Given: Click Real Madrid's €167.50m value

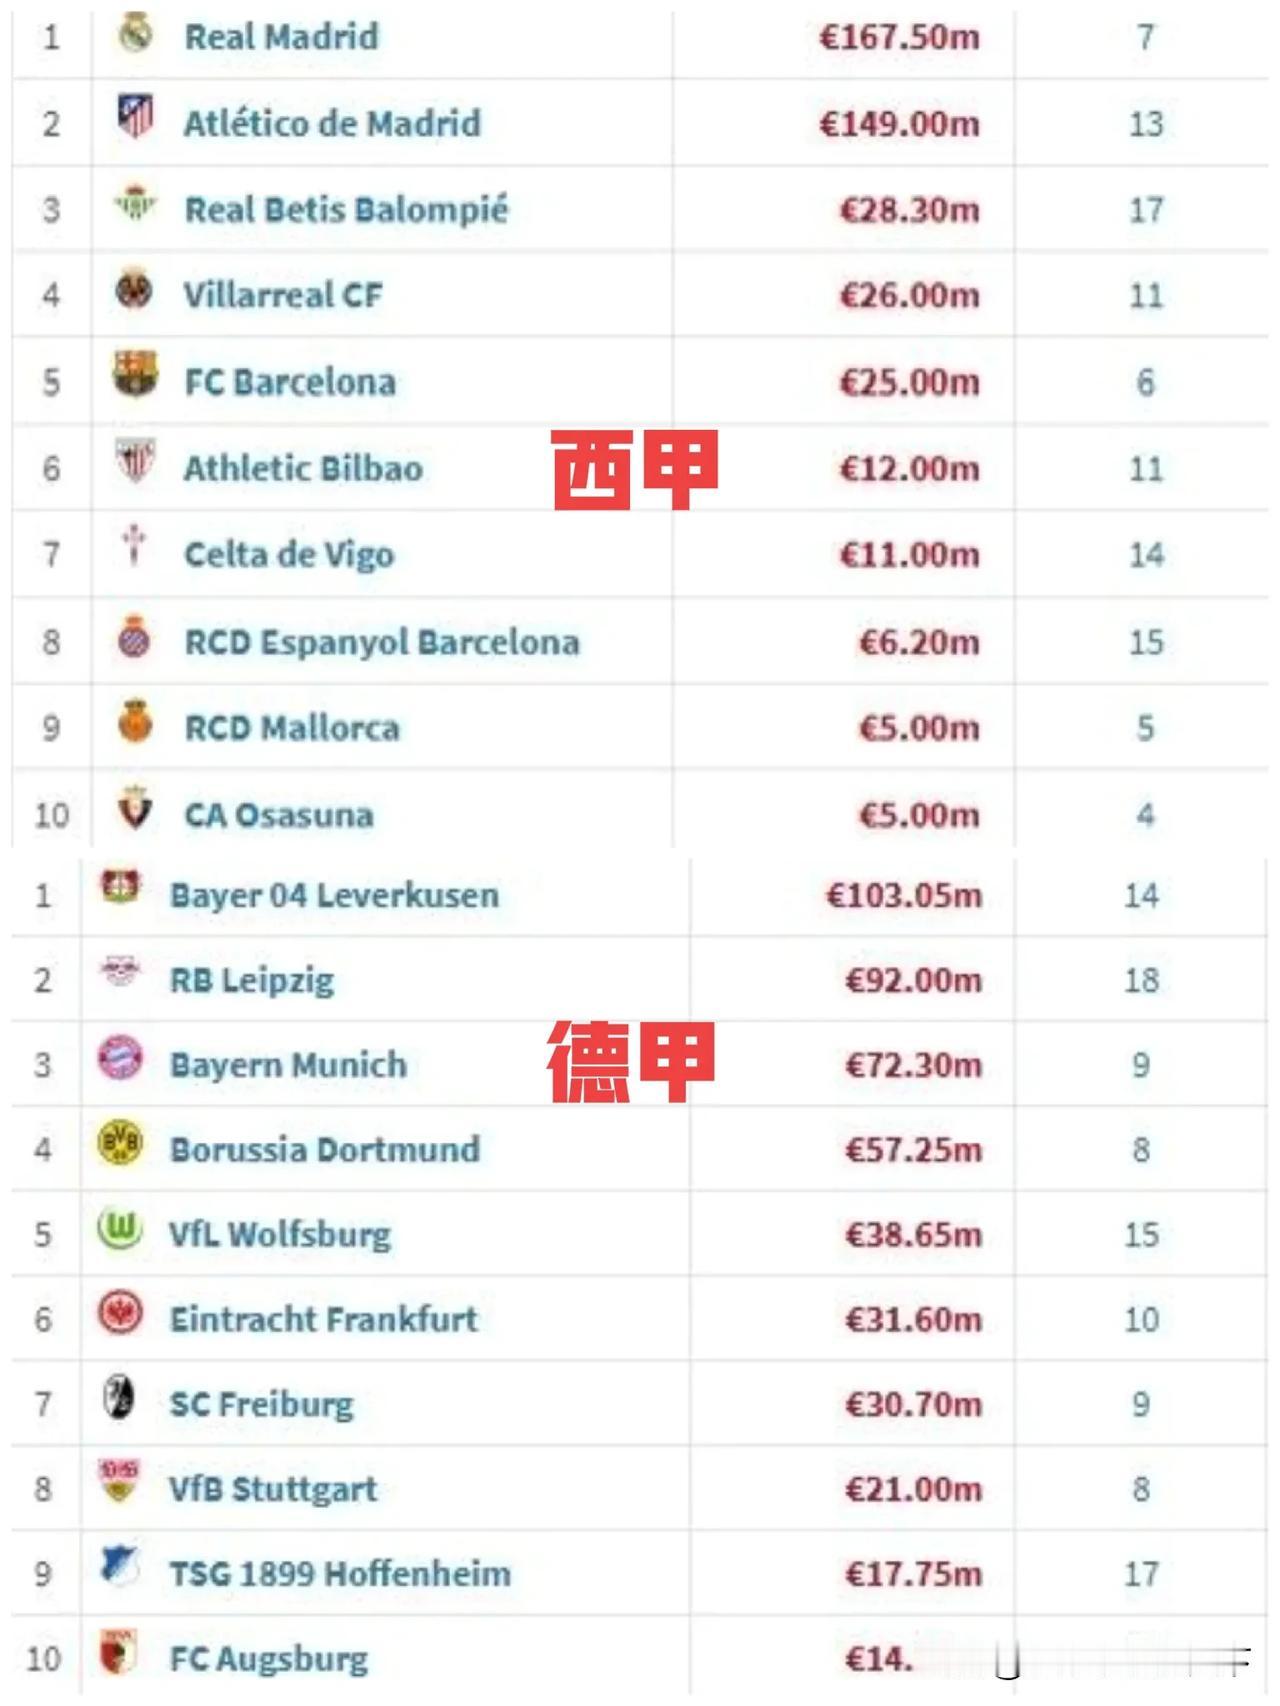Looking at the screenshot, I should tap(899, 37).
